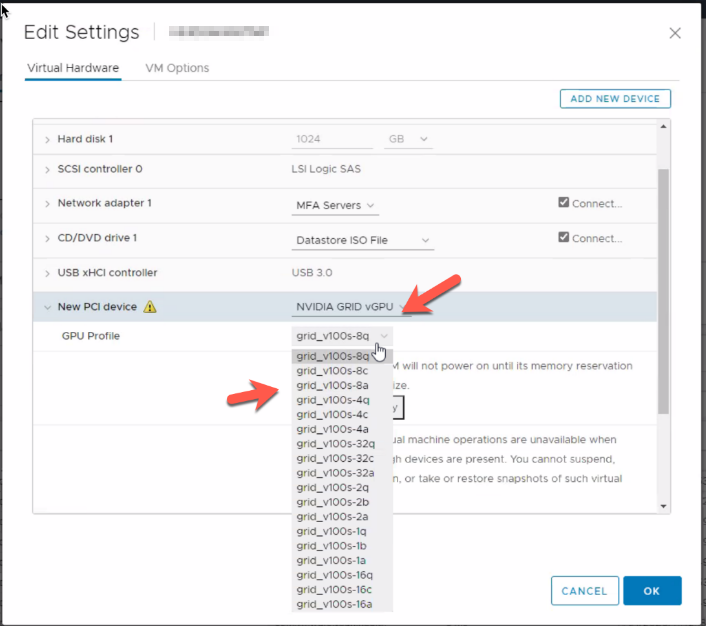
Task: Choose the grid_v100s-2b profile
Action: (342, 502)
